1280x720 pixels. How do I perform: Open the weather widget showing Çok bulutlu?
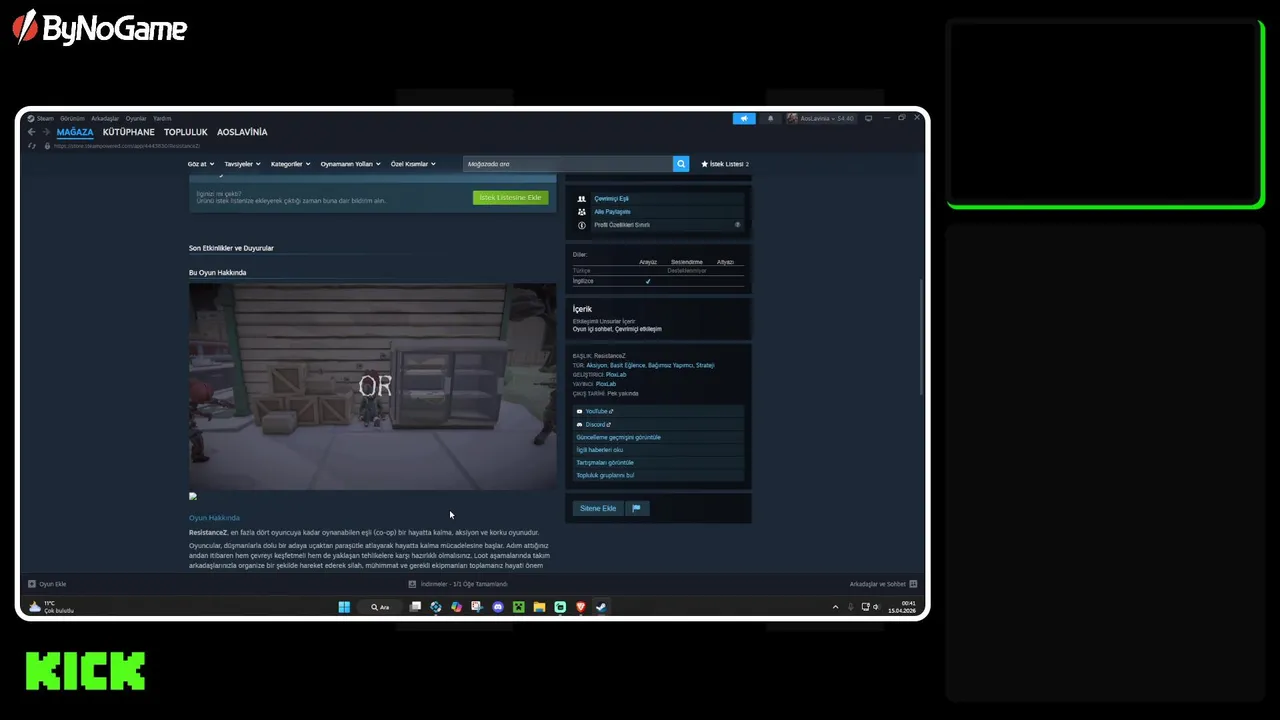[x=51, y=607]
